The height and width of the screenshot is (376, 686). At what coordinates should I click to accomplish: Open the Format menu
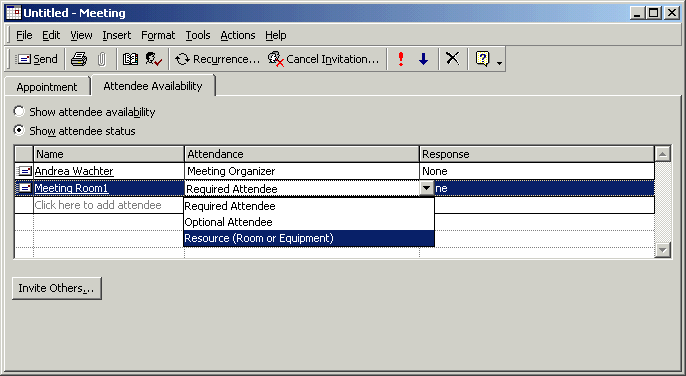pyautogui.click(x=158, y=35)
